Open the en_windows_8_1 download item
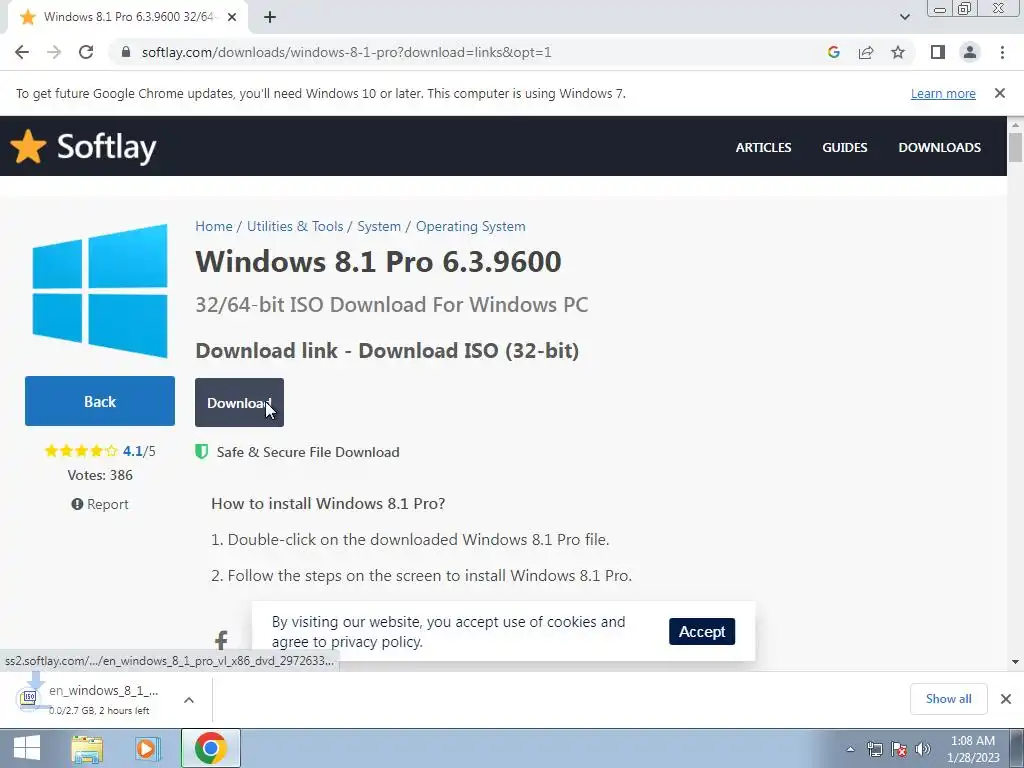The width and height of the screenshot is (1024, 768). (91, 699)
